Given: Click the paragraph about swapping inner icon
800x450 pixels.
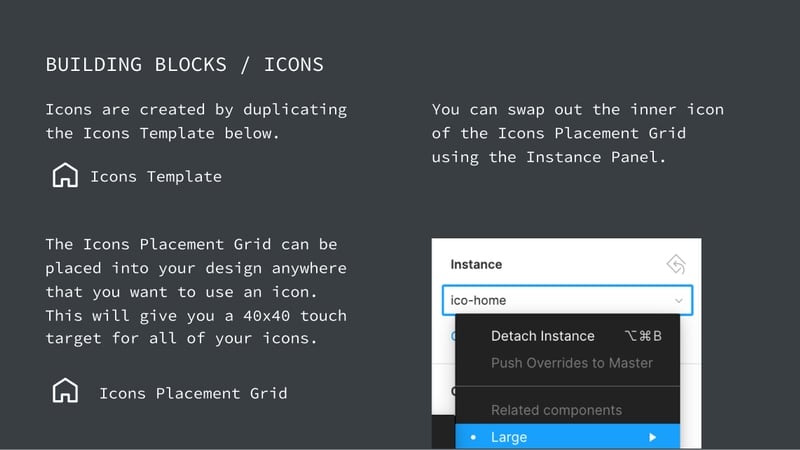Looking at the screenshot, I should pyautogui.click(x=578, y=133).
